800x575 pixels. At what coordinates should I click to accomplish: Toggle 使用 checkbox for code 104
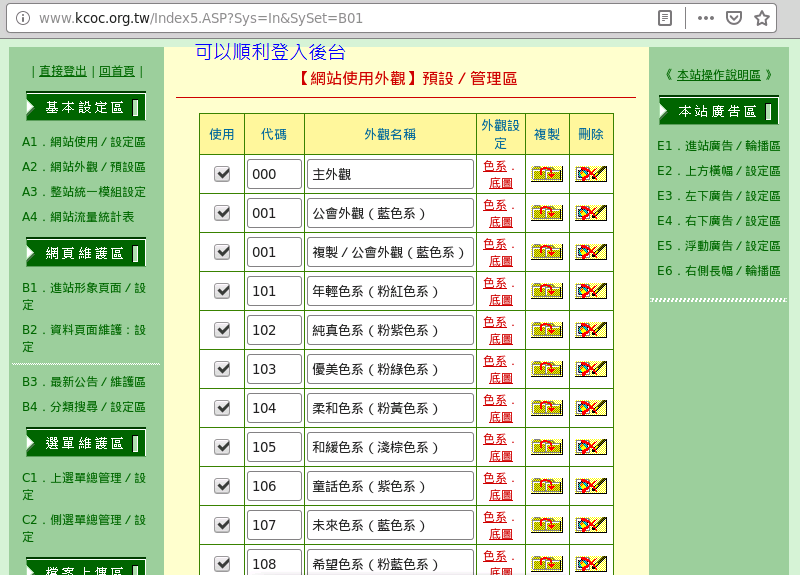[222, 408]
